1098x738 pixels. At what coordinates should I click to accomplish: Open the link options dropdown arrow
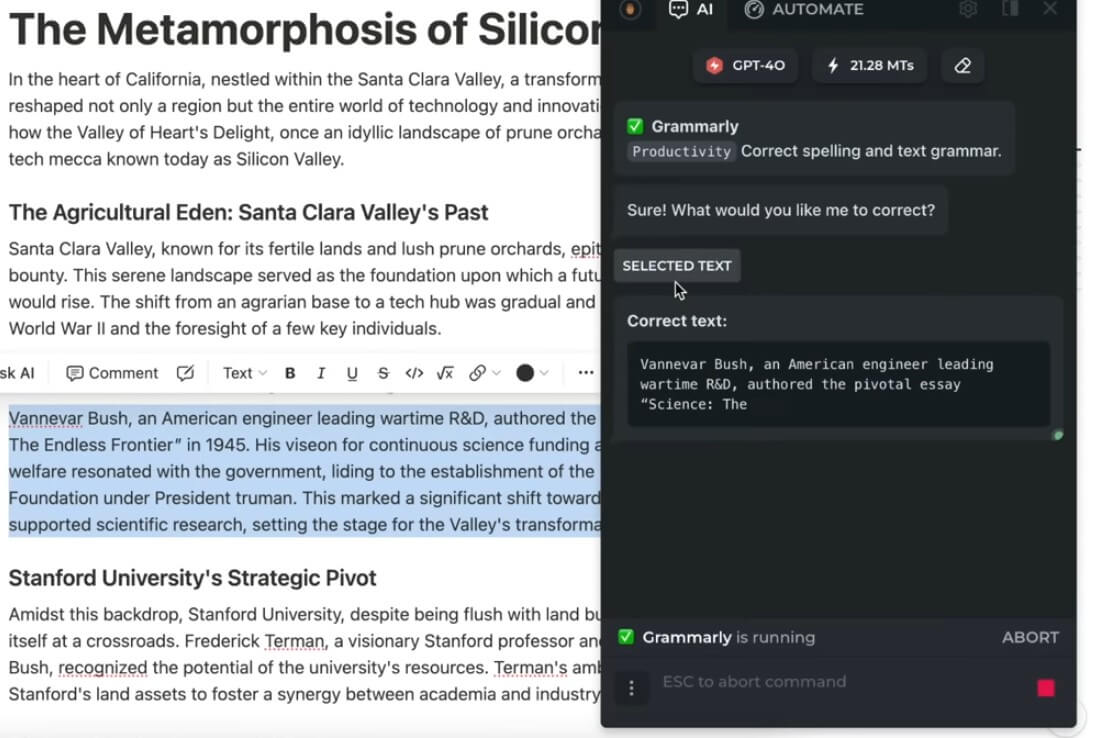496,373
